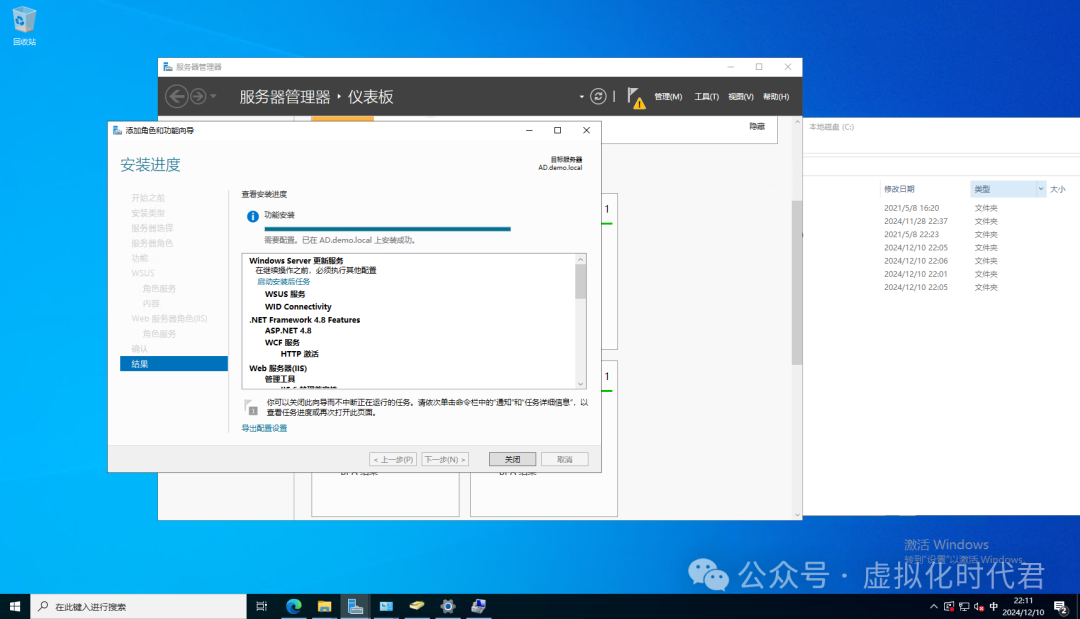Select the Explorer row dated 2024/12/10 22:06
This screenshot has height=619, width=1080.
[x=941, y=261]
